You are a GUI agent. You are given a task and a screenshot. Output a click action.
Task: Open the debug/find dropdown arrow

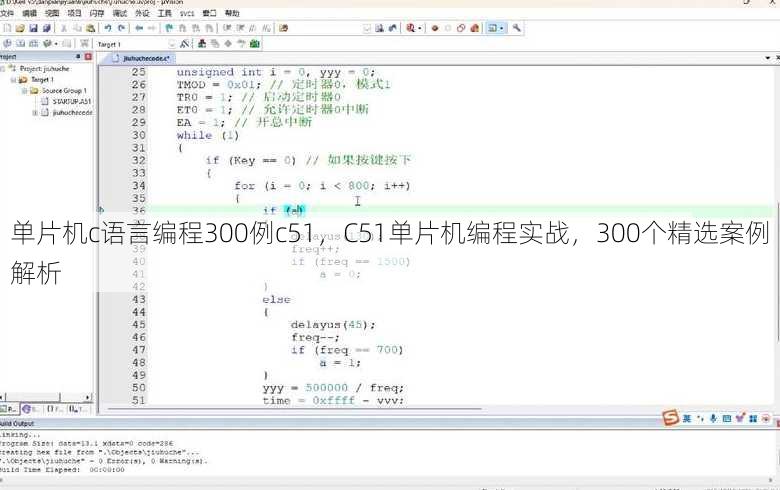pyautogui.click(x=420, y=28)
